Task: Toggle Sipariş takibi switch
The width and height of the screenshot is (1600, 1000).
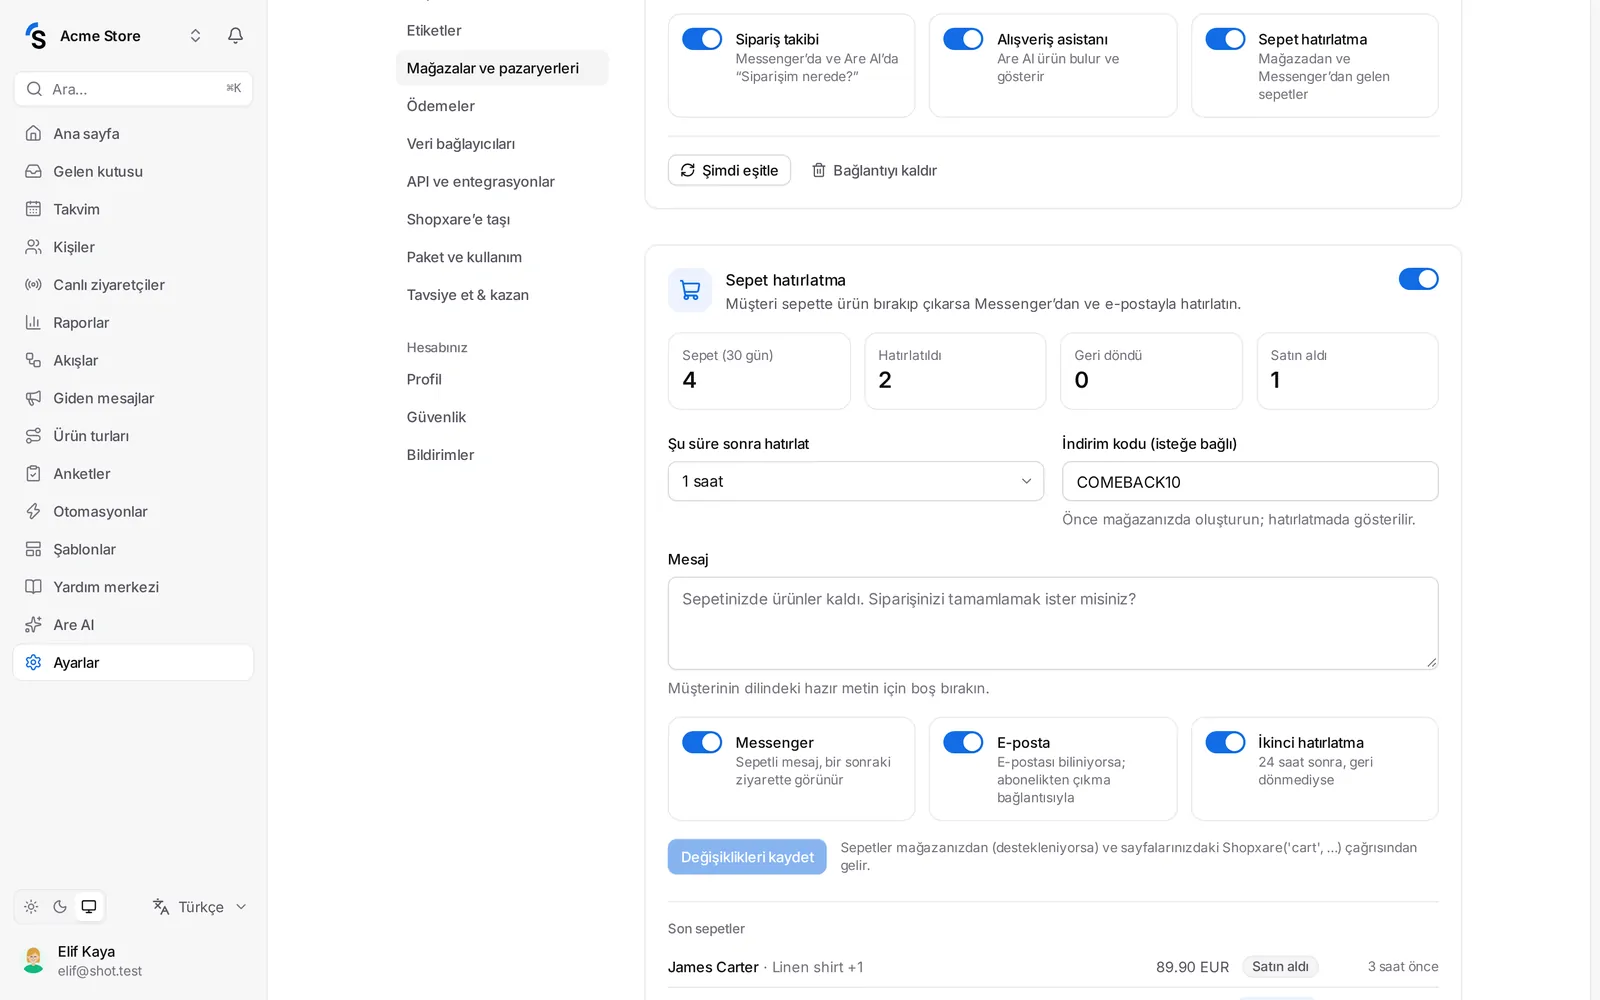Action: click(x=702, y=39)
